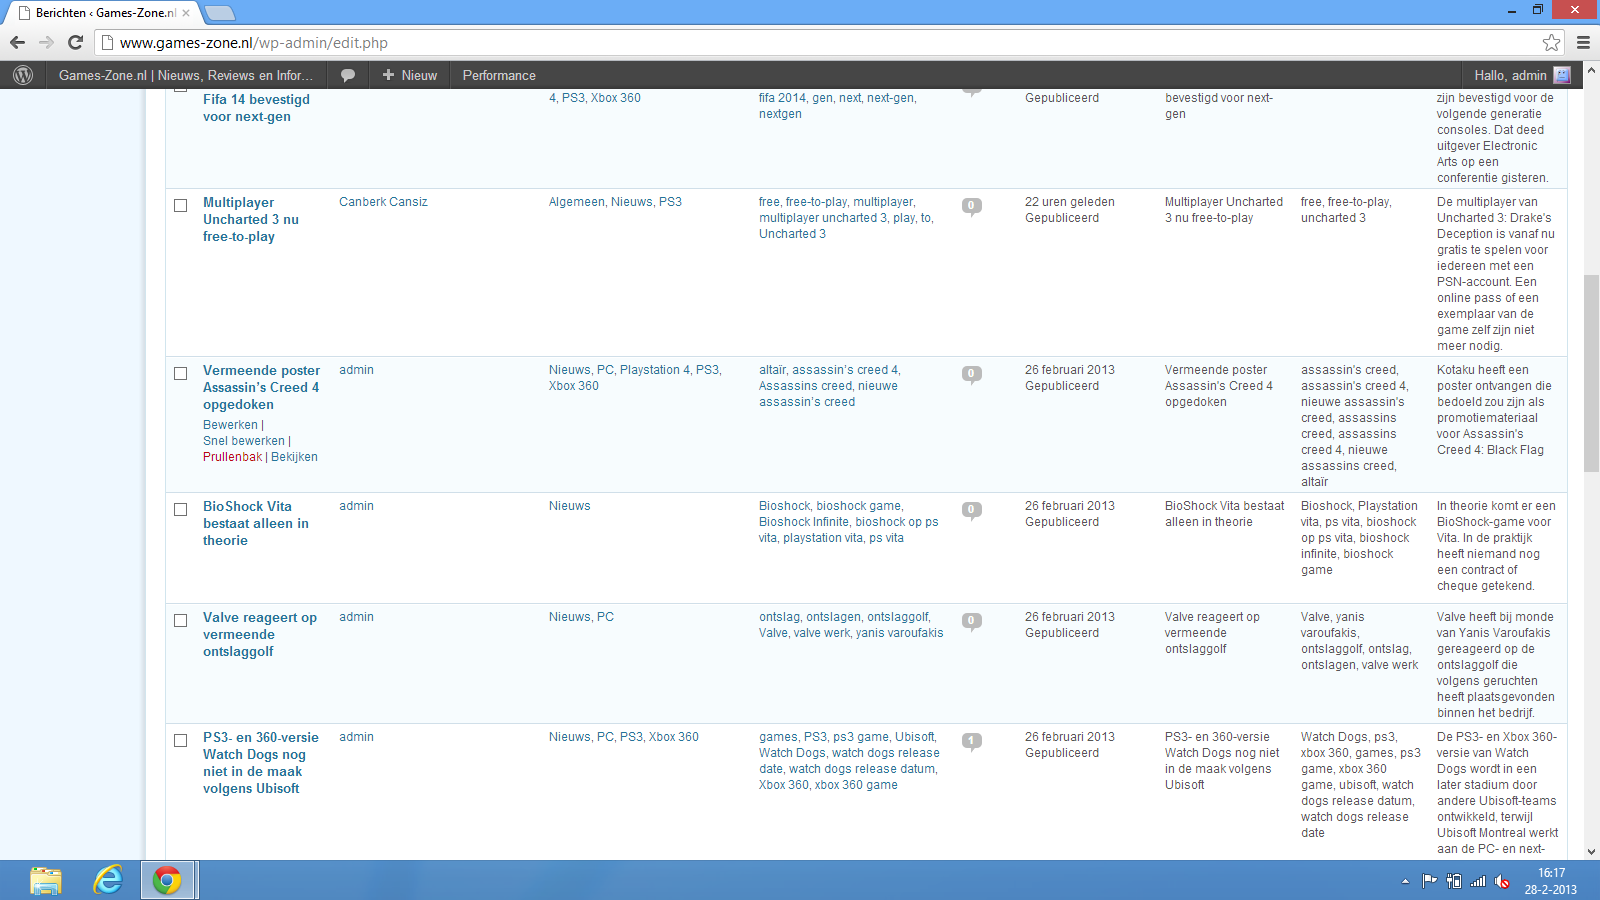
Task: Show hidden system tray icons arrow
Action: tap(1405, 881)
